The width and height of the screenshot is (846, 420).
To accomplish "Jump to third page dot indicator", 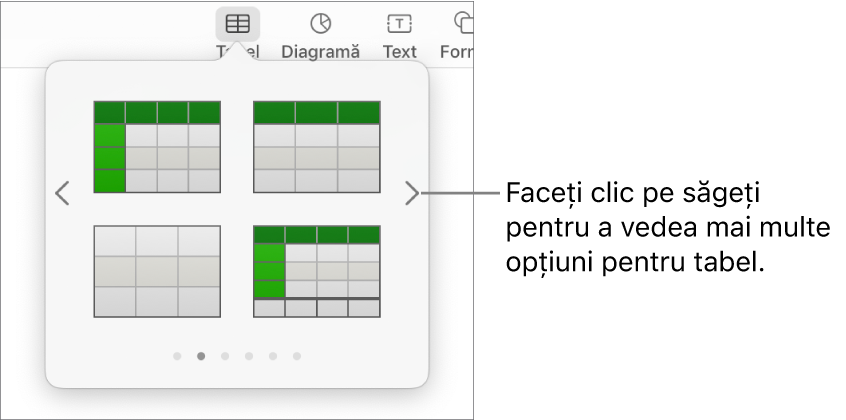I will click(225, 356).
